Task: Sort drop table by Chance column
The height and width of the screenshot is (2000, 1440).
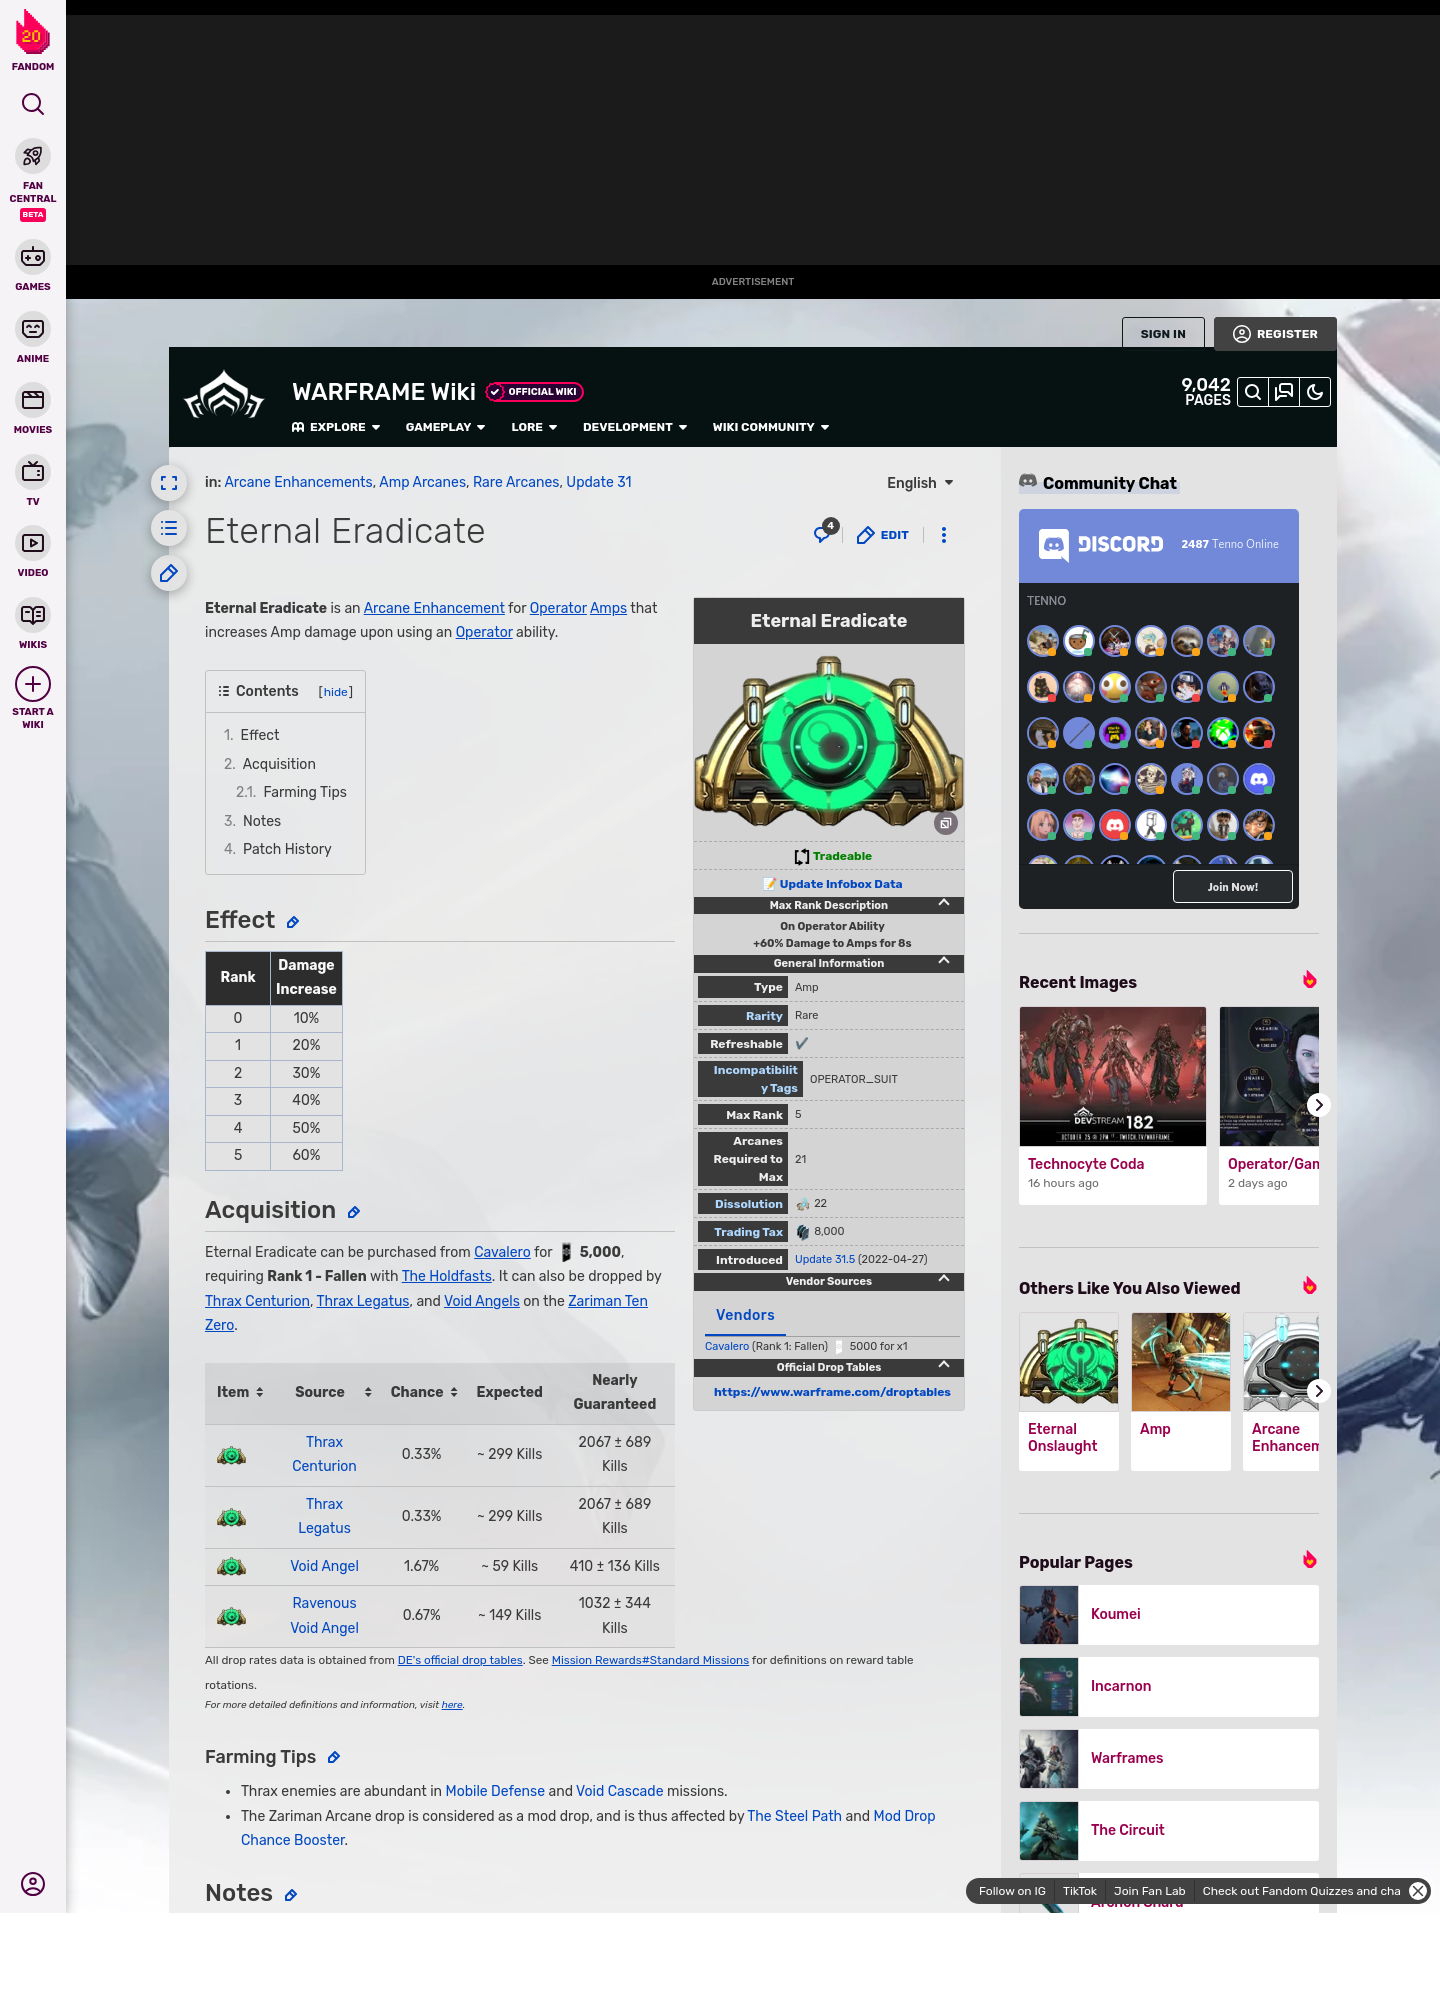Action: [424, 1392]
